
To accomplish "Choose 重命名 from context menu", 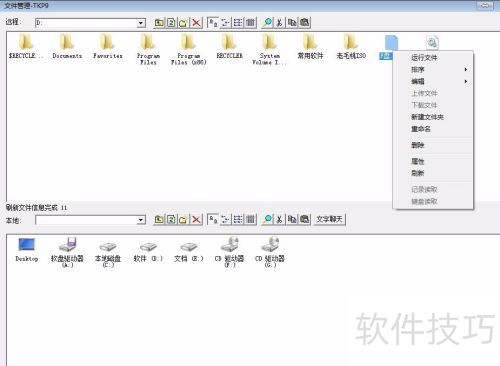I will click(x=433, y=129).
